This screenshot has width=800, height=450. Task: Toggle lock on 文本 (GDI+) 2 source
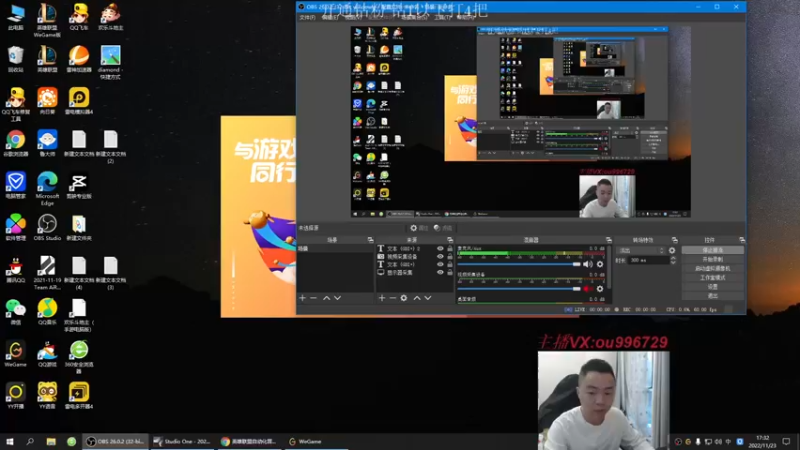point(450,248)
